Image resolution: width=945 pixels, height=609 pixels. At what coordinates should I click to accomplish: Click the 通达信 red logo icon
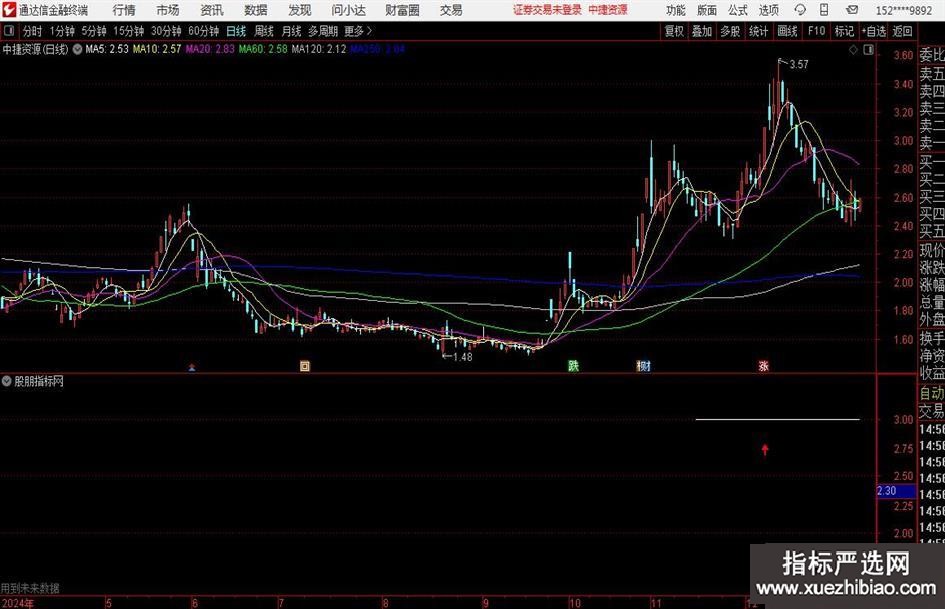click(x=9, y=10)
